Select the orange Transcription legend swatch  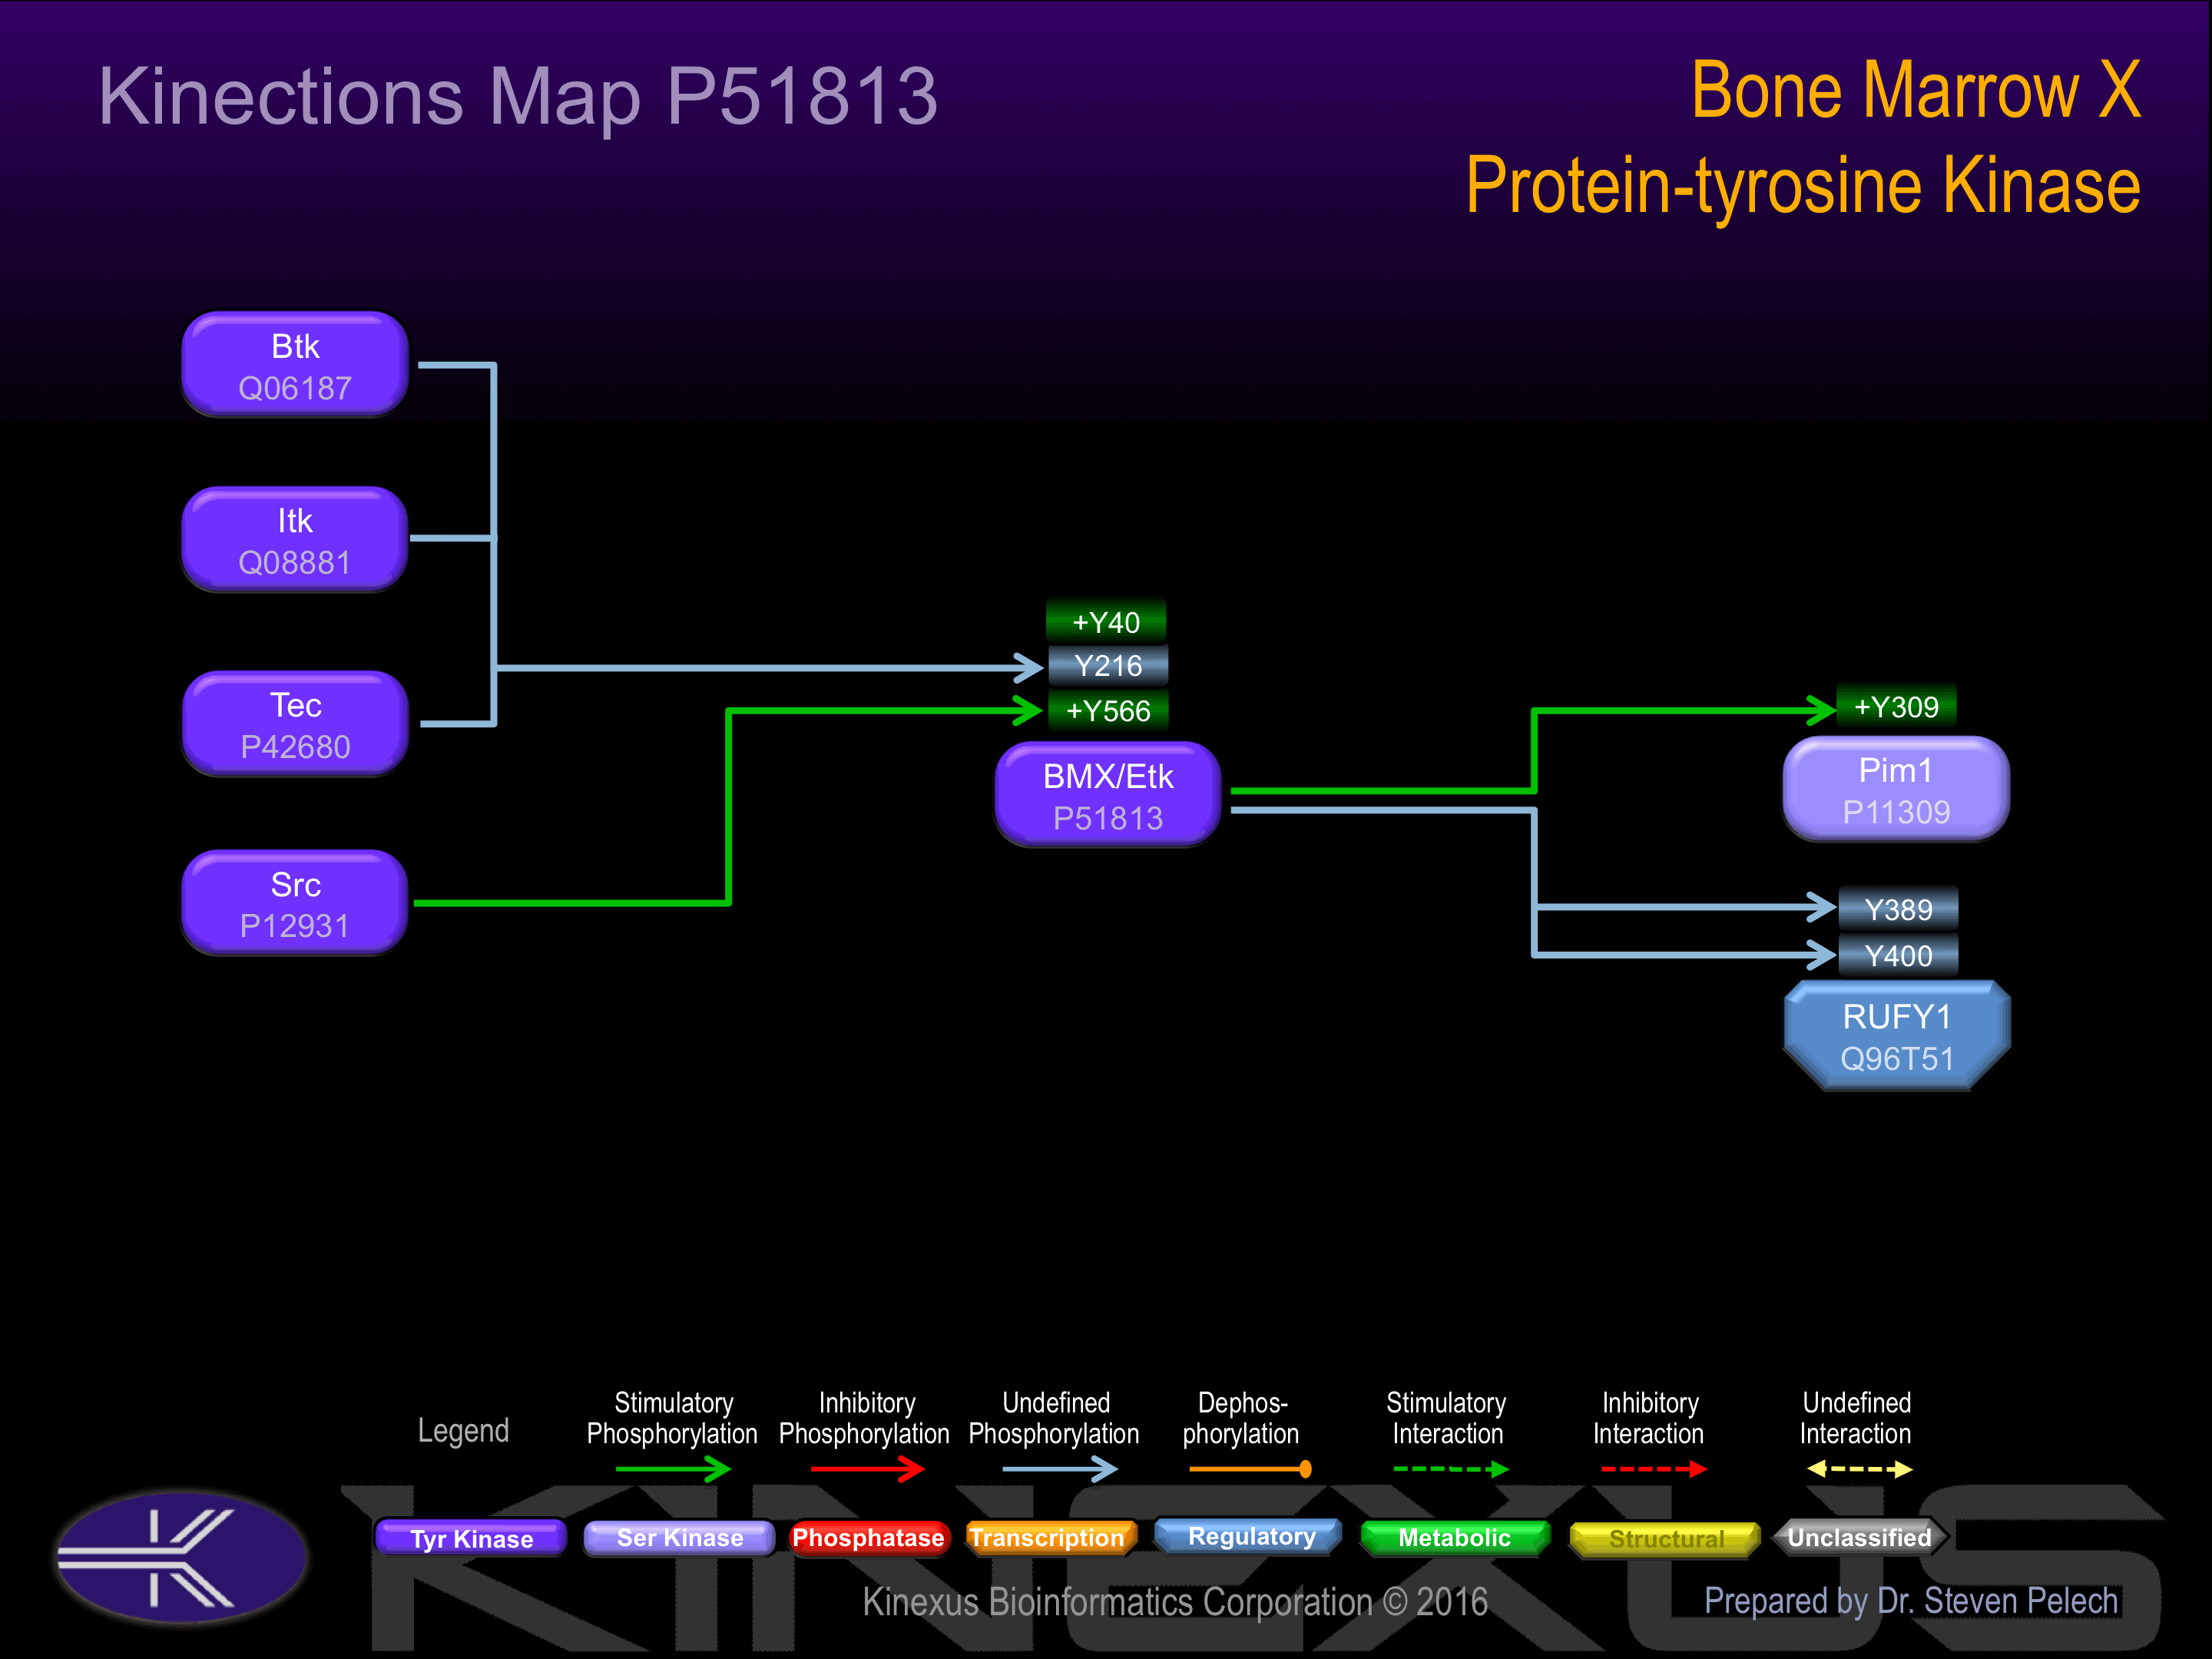1047,1537
